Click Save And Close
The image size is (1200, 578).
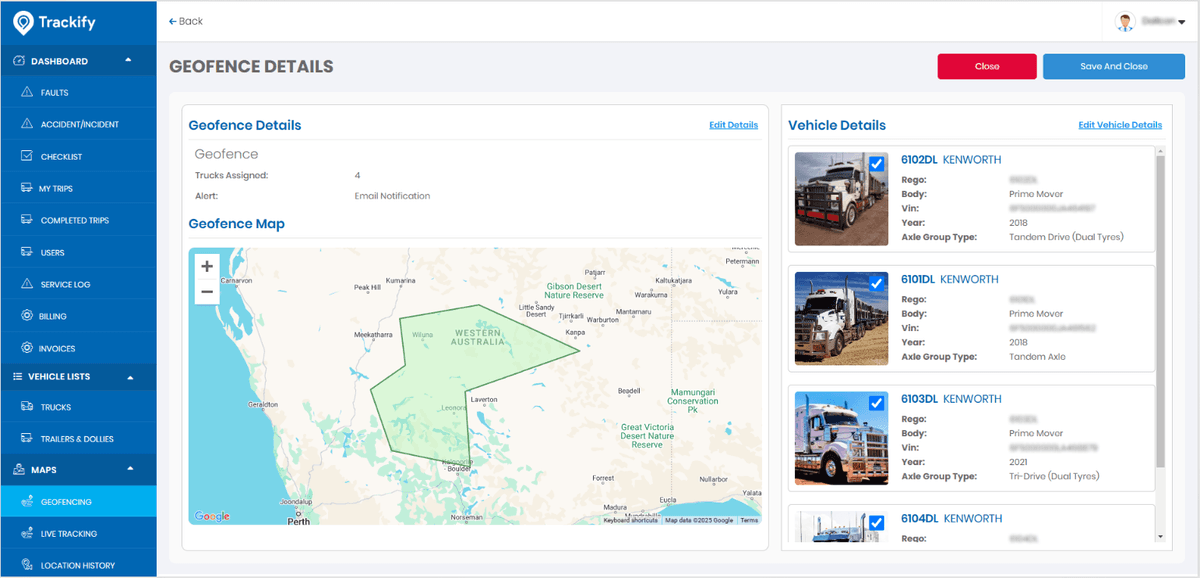coord(1113,66)
